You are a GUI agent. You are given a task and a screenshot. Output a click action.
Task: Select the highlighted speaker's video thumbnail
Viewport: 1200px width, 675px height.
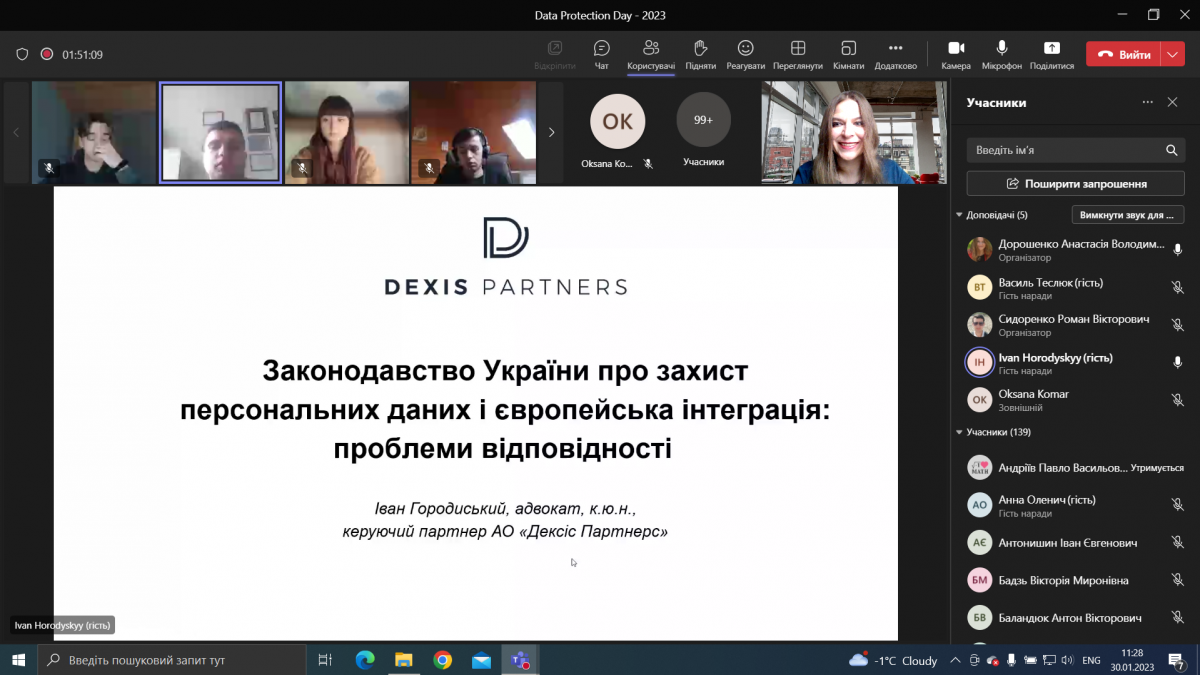click(x=221, y=133)
